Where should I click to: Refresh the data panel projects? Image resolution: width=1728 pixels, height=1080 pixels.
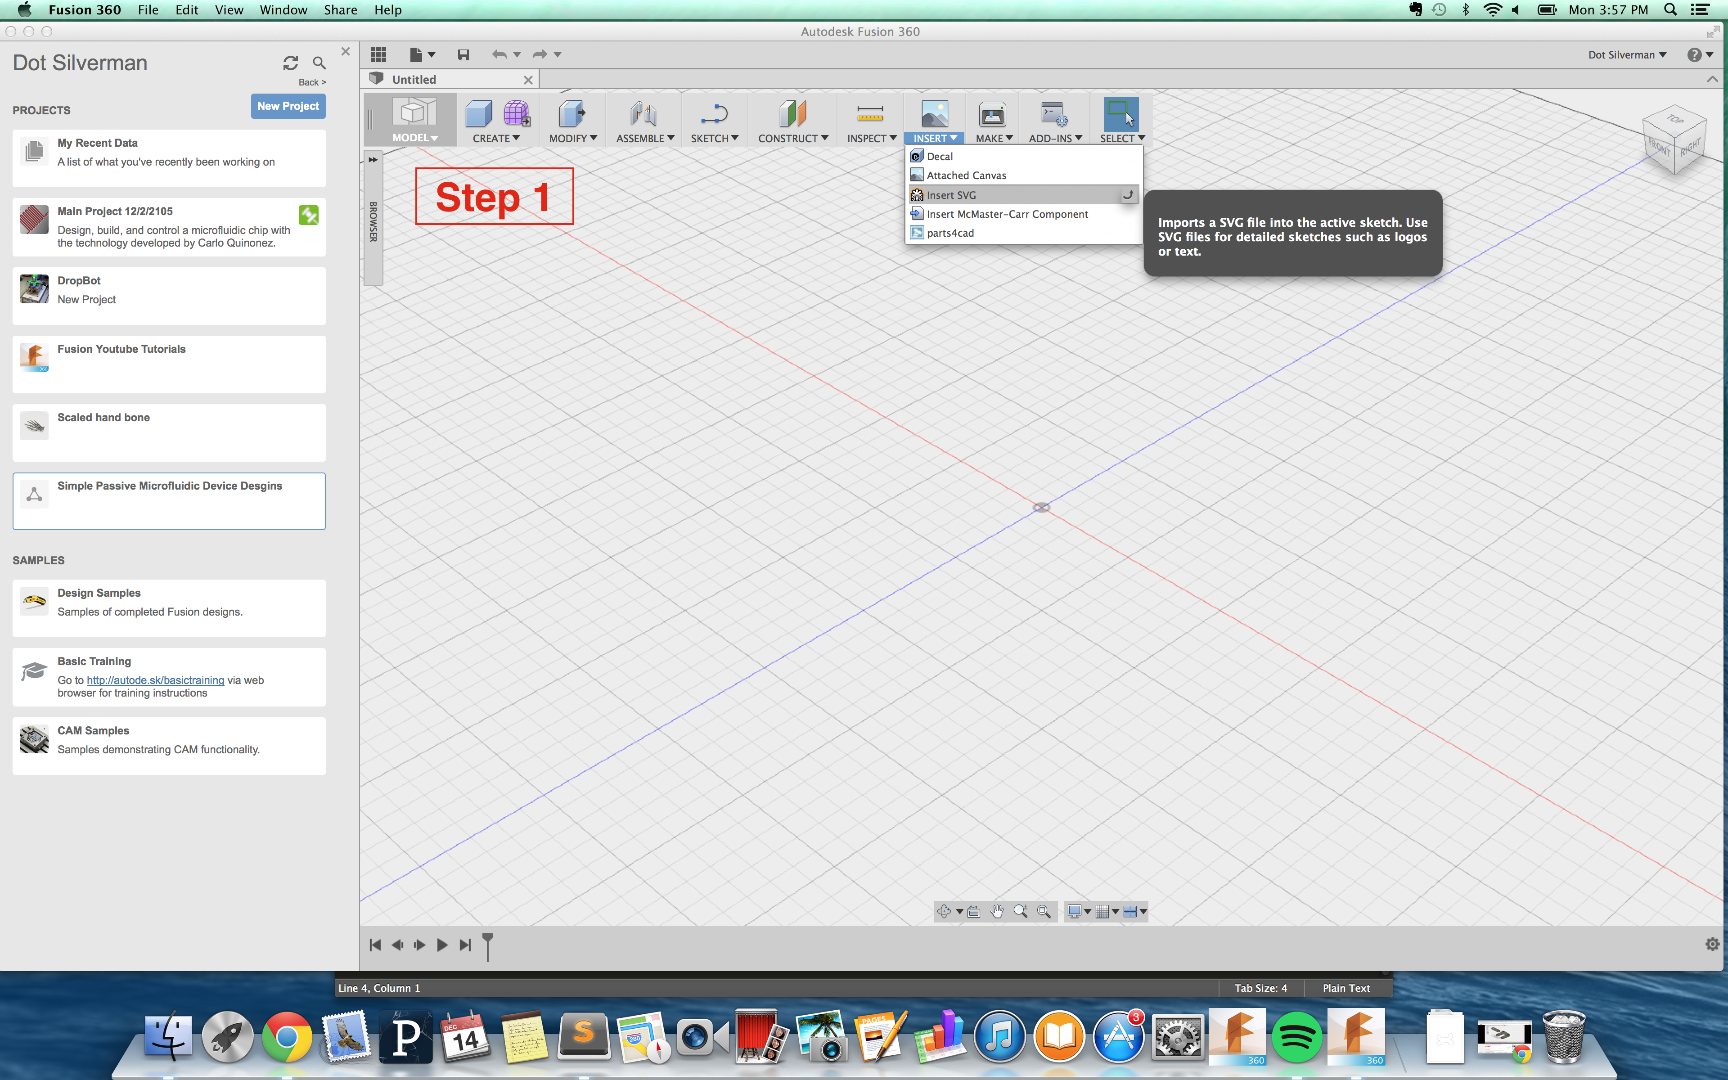[x=291, y=63]
